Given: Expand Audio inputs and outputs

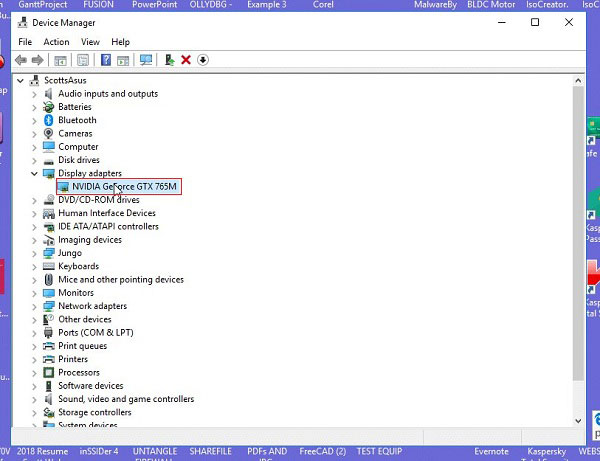Looking at the screenshot, I should pos(34,94).
